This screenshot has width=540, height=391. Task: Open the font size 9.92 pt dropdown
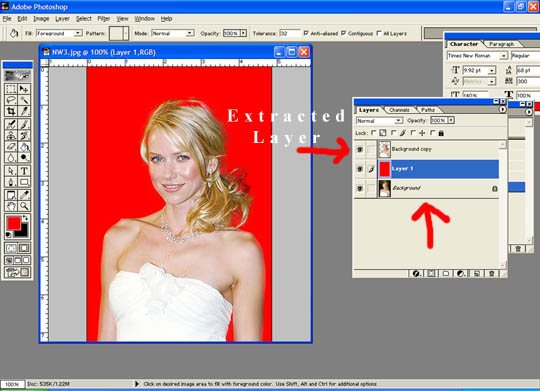pyautogui.click(x=492, y=71)
